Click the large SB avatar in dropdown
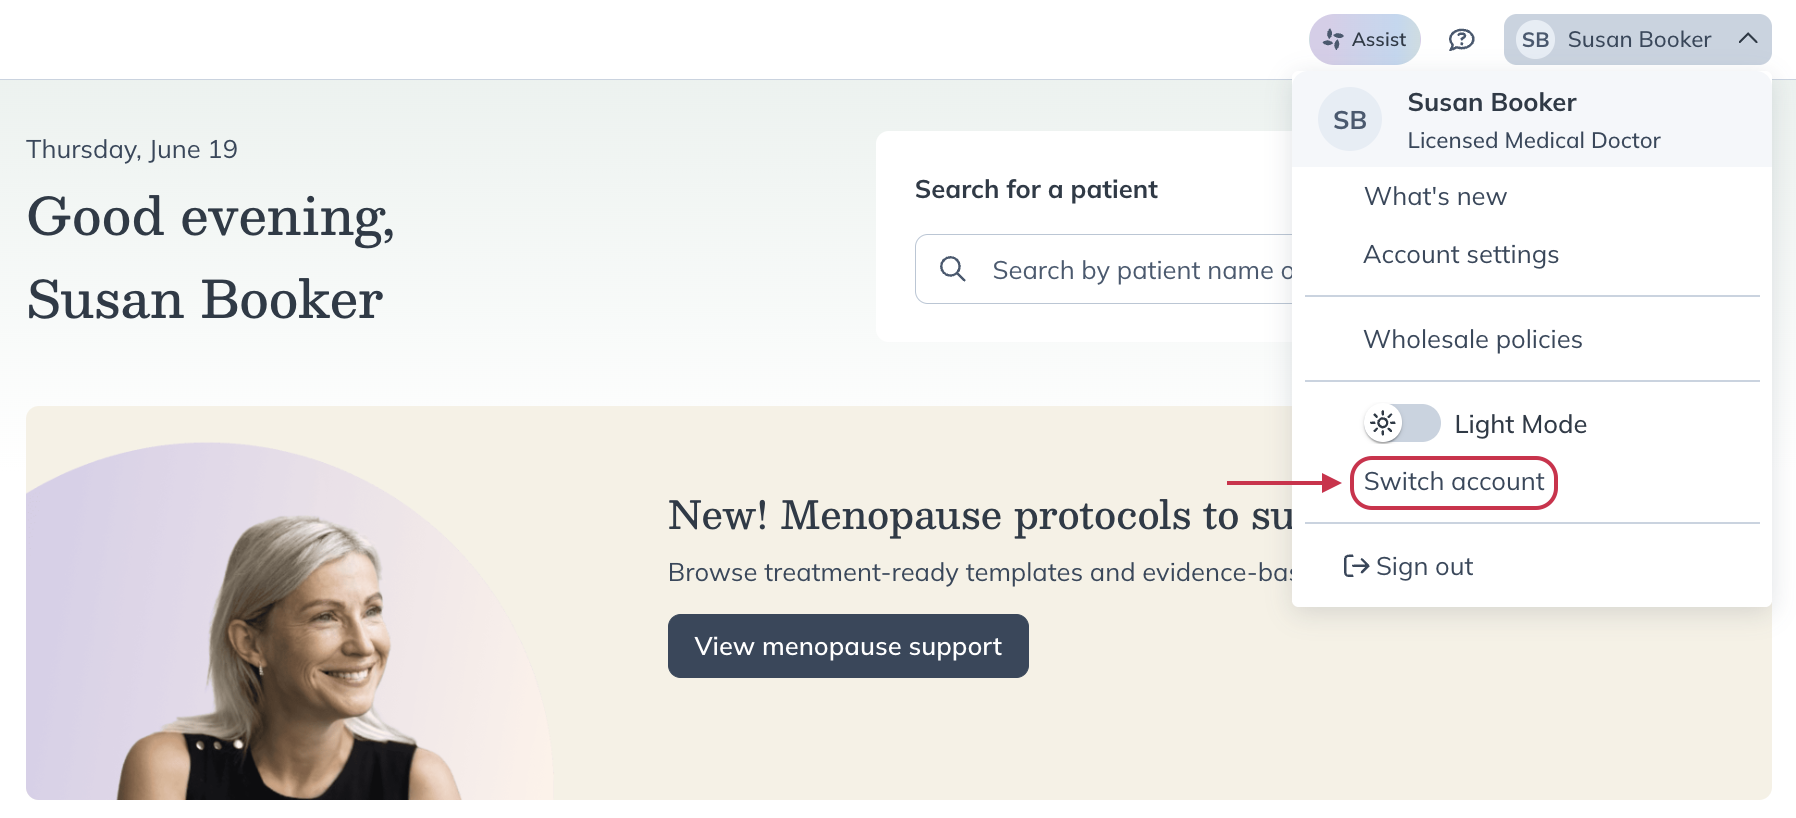This screenshot has height=818, width=1796. (x=1349, y=120)
